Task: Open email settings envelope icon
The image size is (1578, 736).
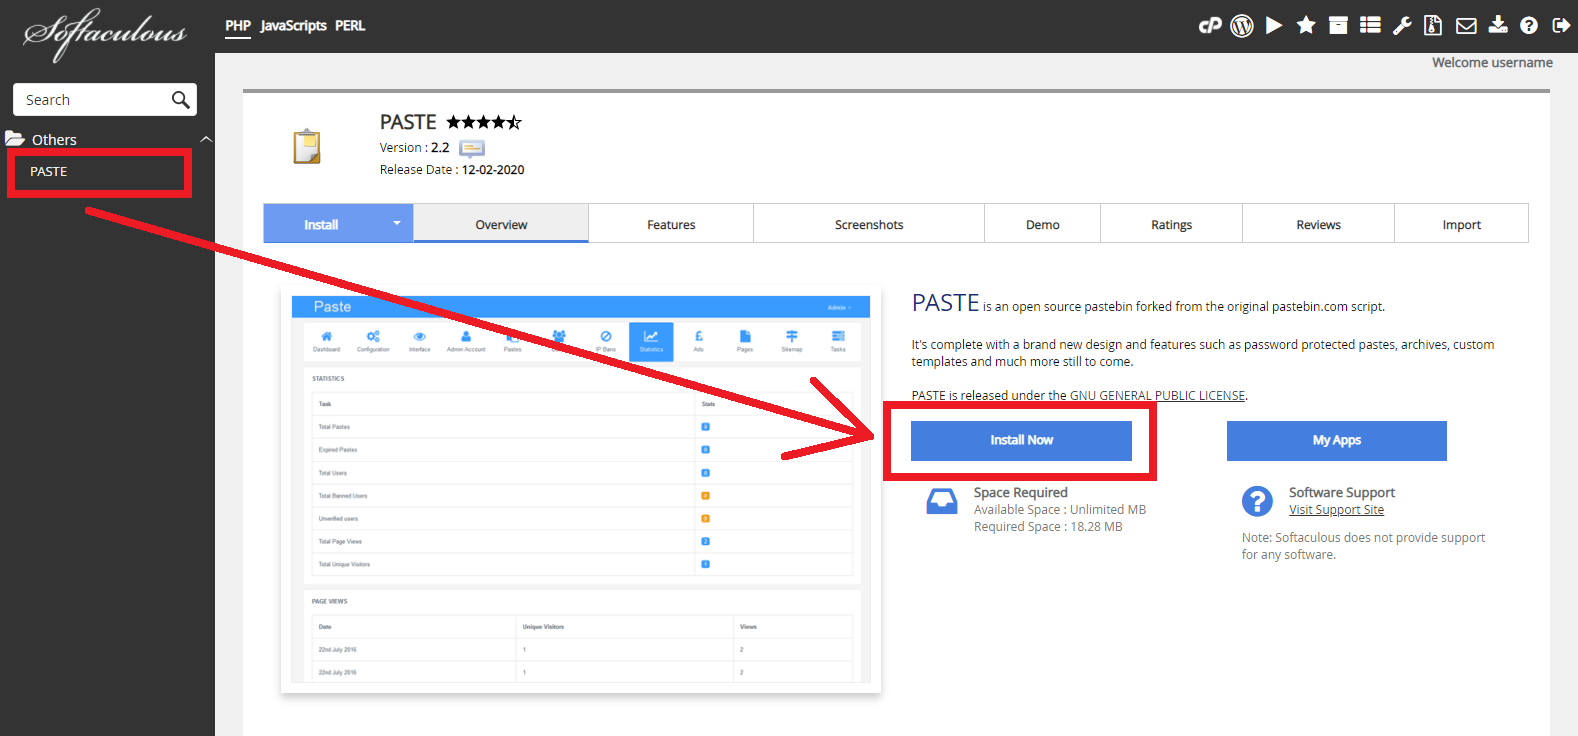Action: click(x=1466, y=26)
